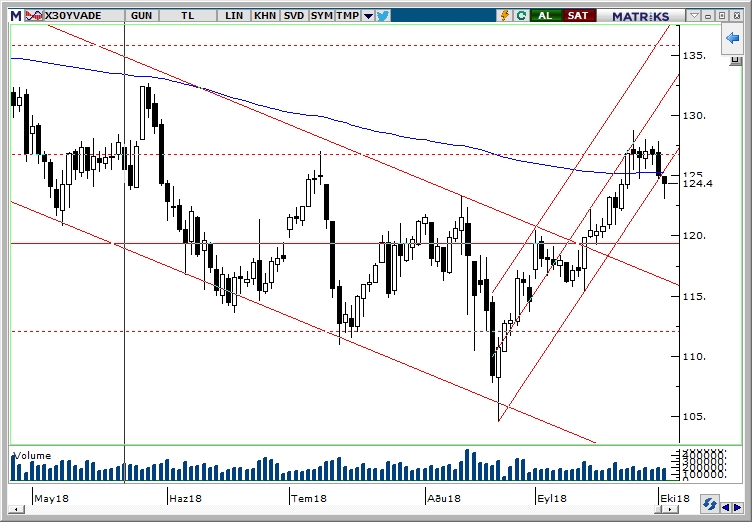Click the blue sync arrows icon
Viewport: 752px width, 522px height.
[x=709, y=505]
